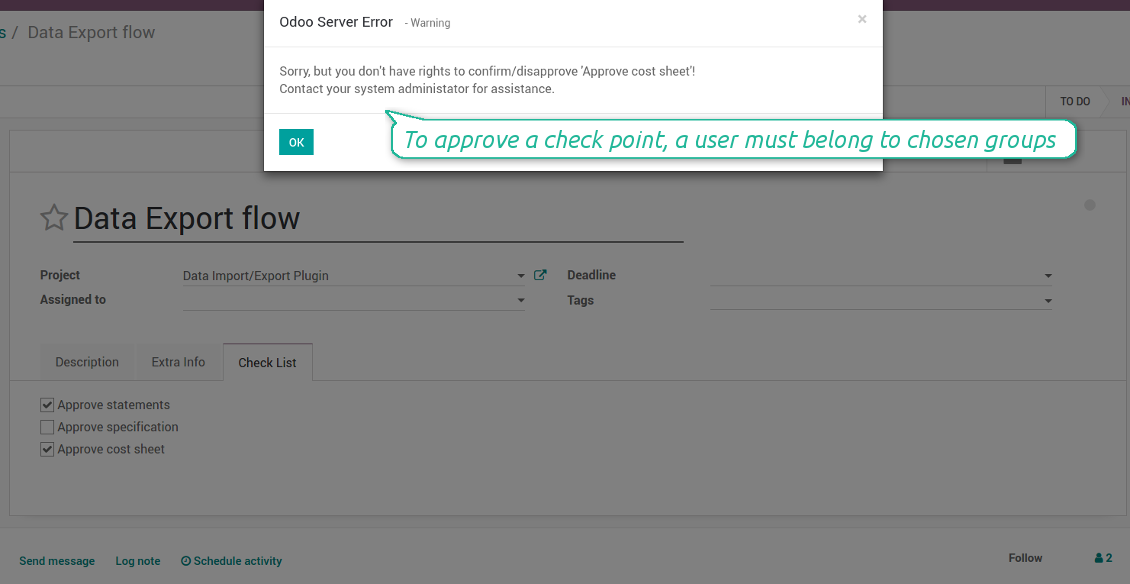Open the Extra Info tab
The width and height of the screenshot is (1130, 584).
coord(178,362)
